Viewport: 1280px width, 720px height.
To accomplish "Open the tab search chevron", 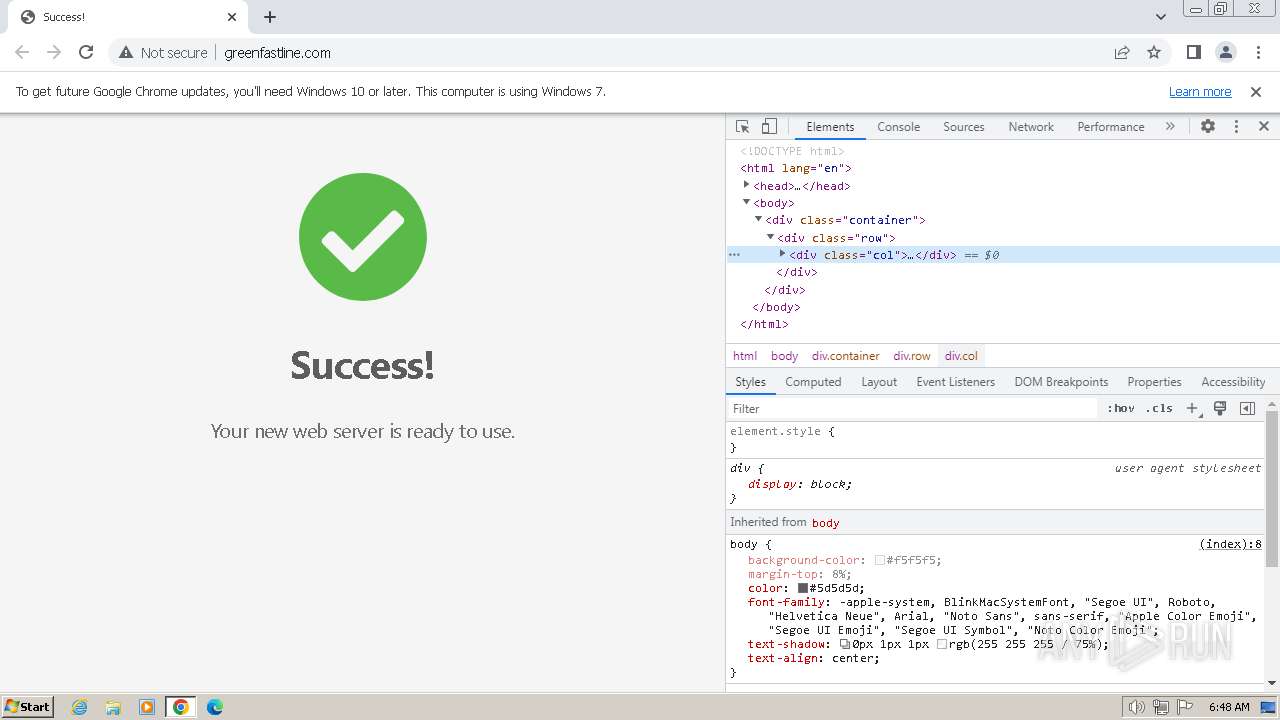I will 1161,16.
